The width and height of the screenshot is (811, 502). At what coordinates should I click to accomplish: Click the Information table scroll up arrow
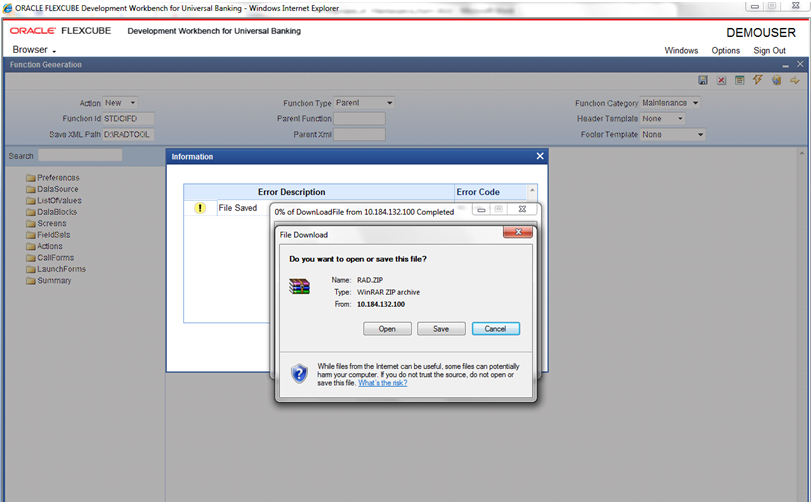[532, 190]
